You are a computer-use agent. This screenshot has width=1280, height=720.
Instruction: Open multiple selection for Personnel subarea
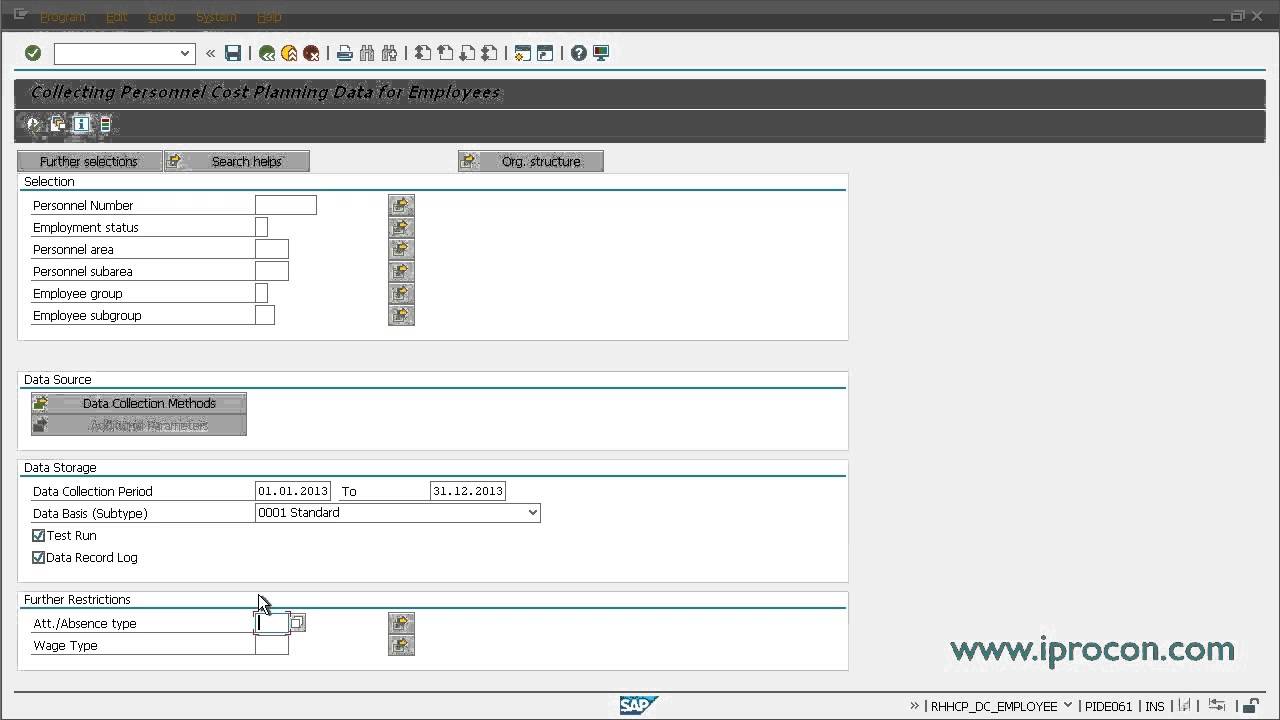401,271
